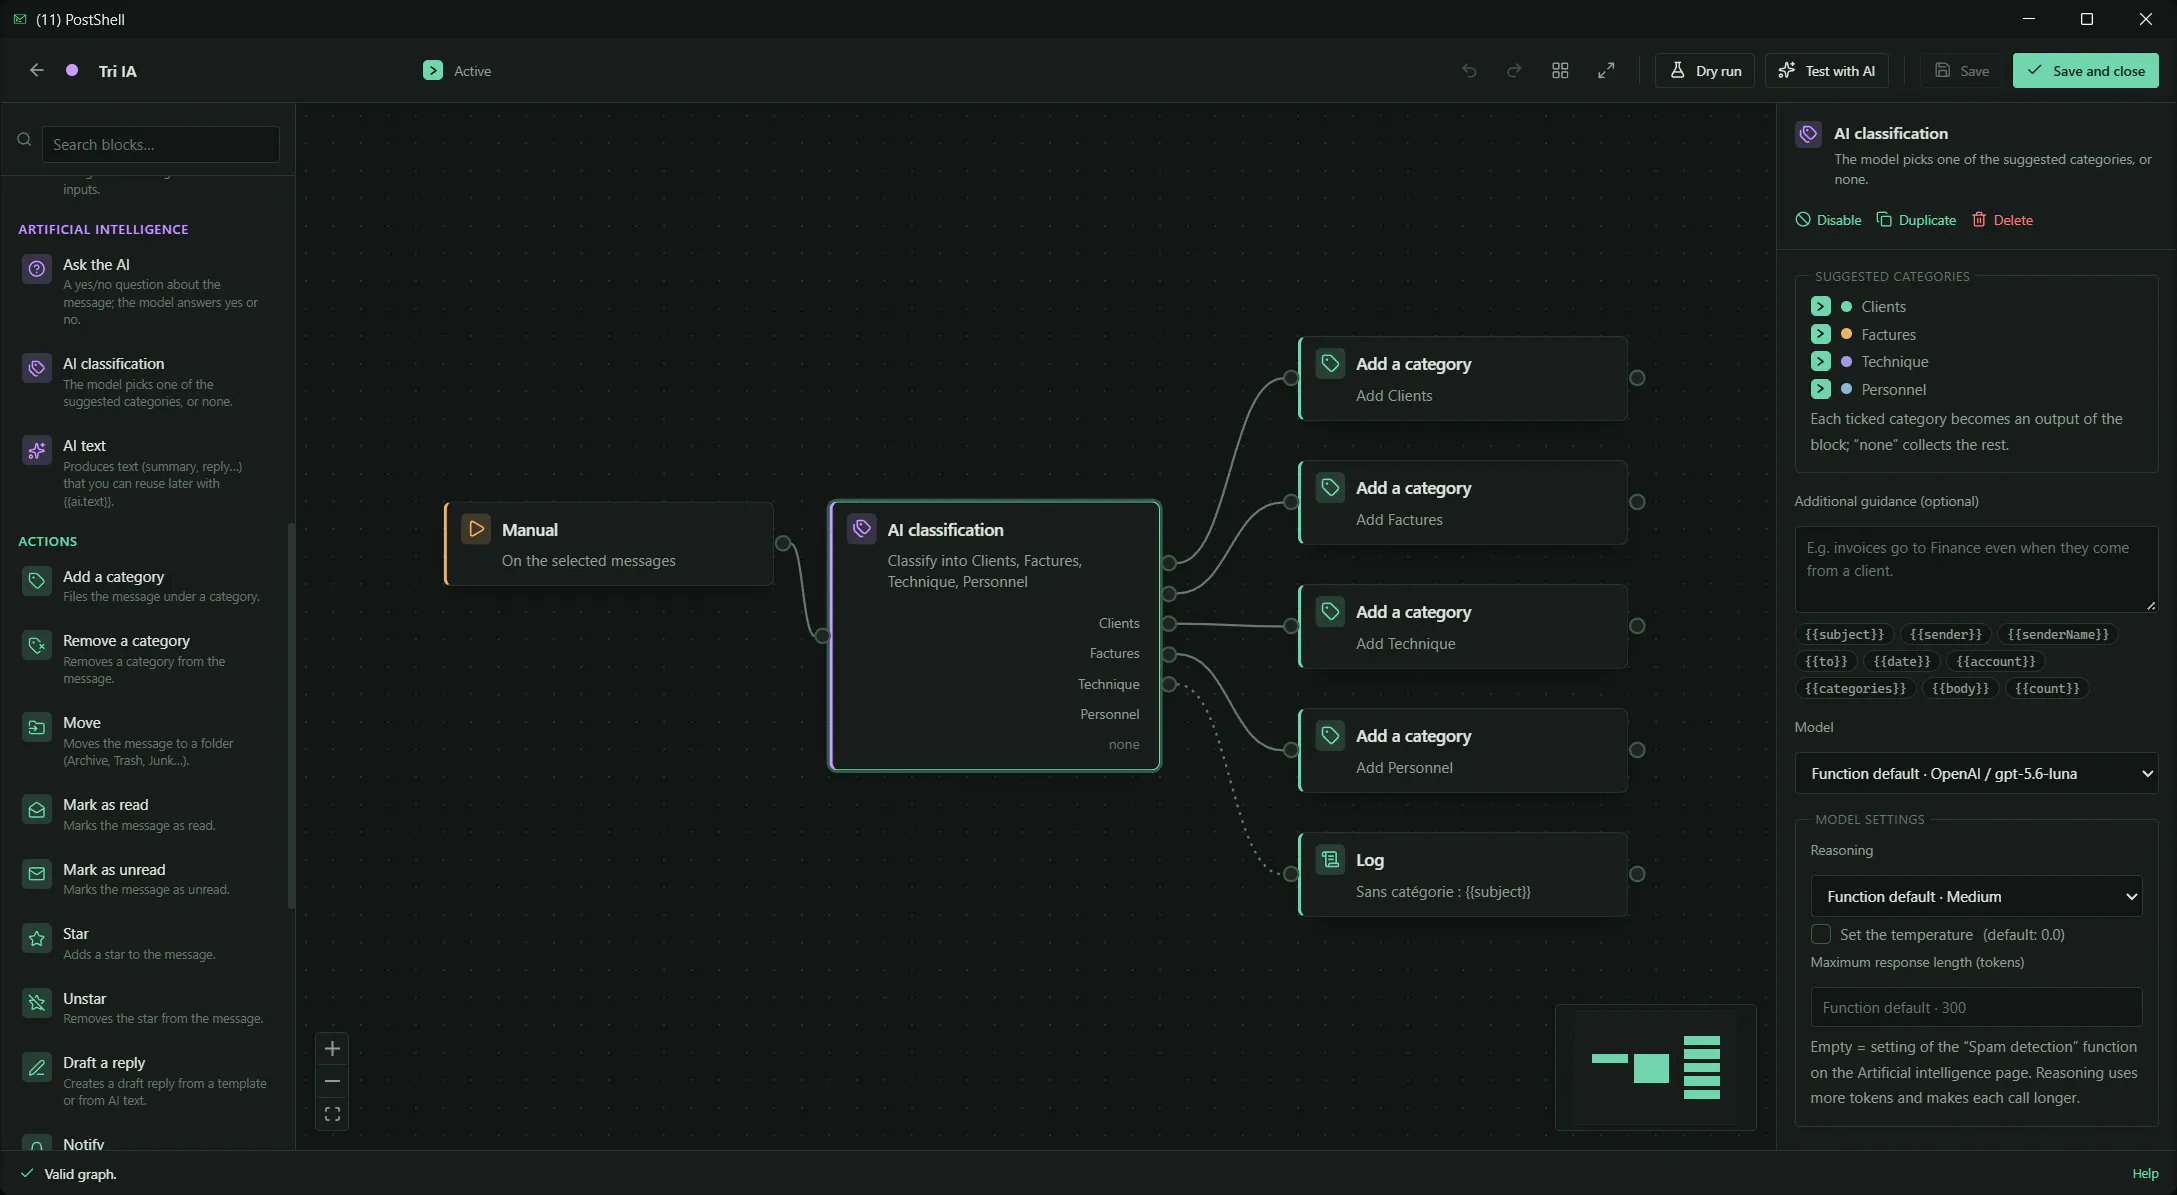Click the undo arrow icon
2177x1195 pixels.
[1469, 71]
